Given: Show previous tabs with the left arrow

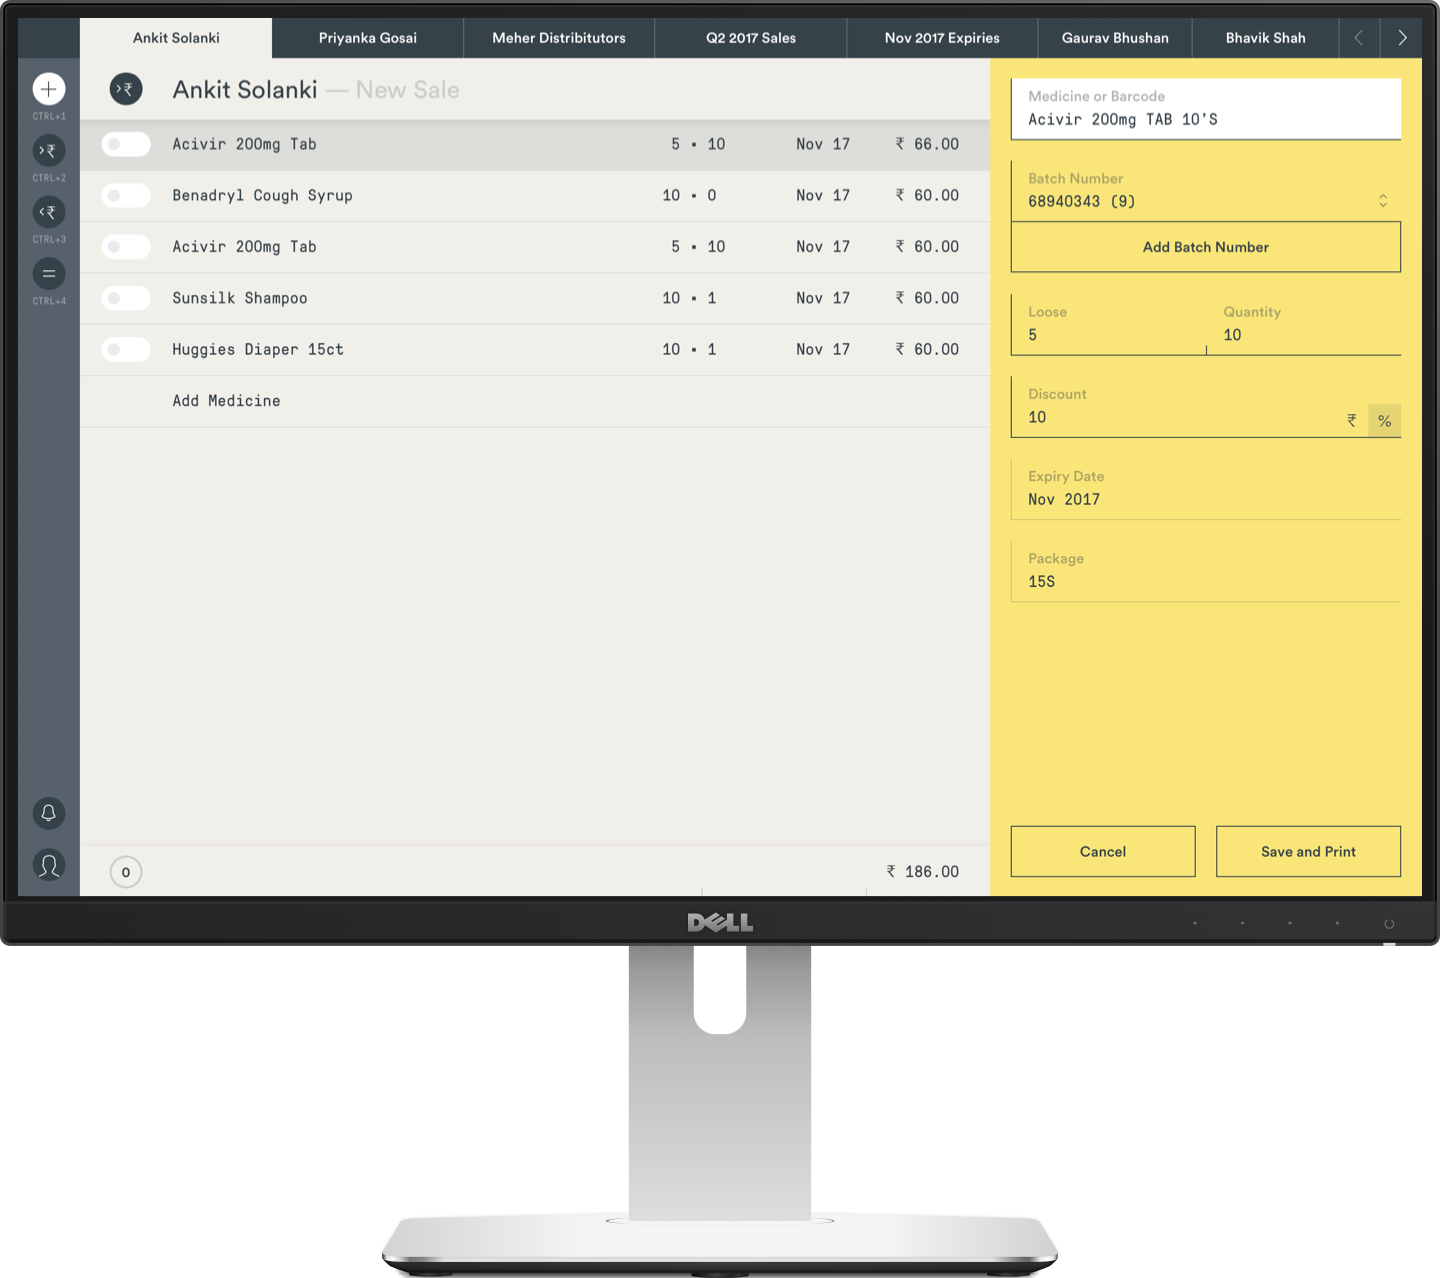Looking at the screenshot, I should 1359,38.
